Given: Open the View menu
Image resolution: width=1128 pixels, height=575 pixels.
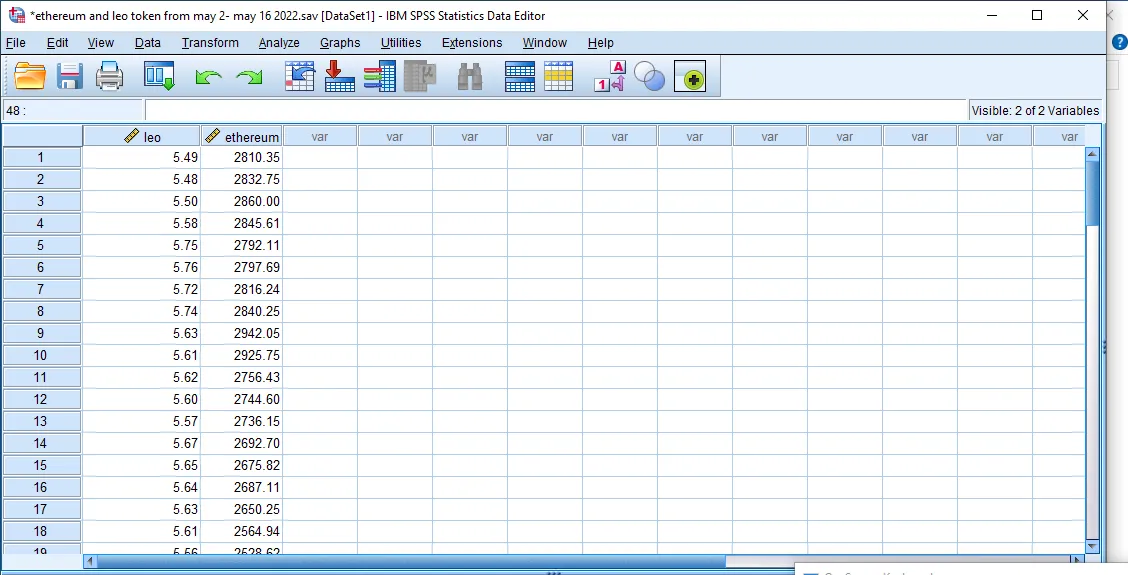Looking at the screenshot, I should 101,43.
